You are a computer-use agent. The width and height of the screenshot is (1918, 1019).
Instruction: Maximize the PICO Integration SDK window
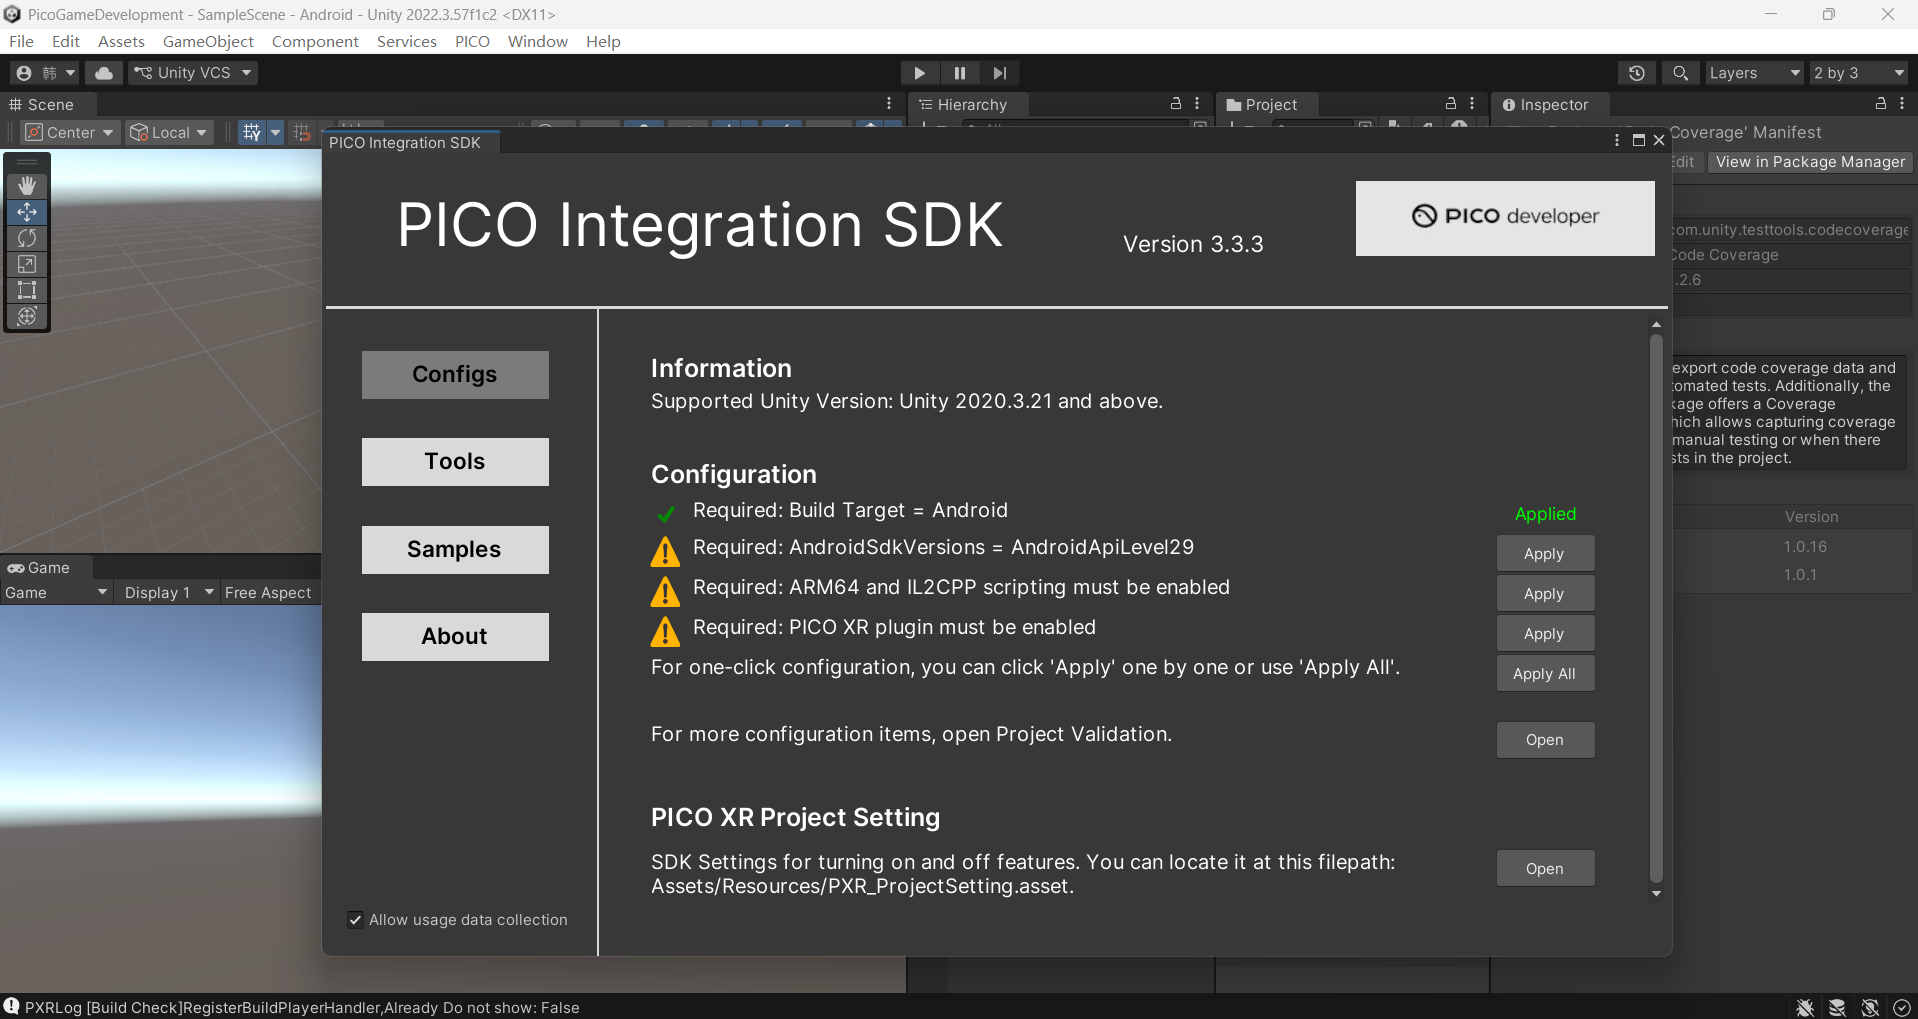click(x=1639, y=140)
